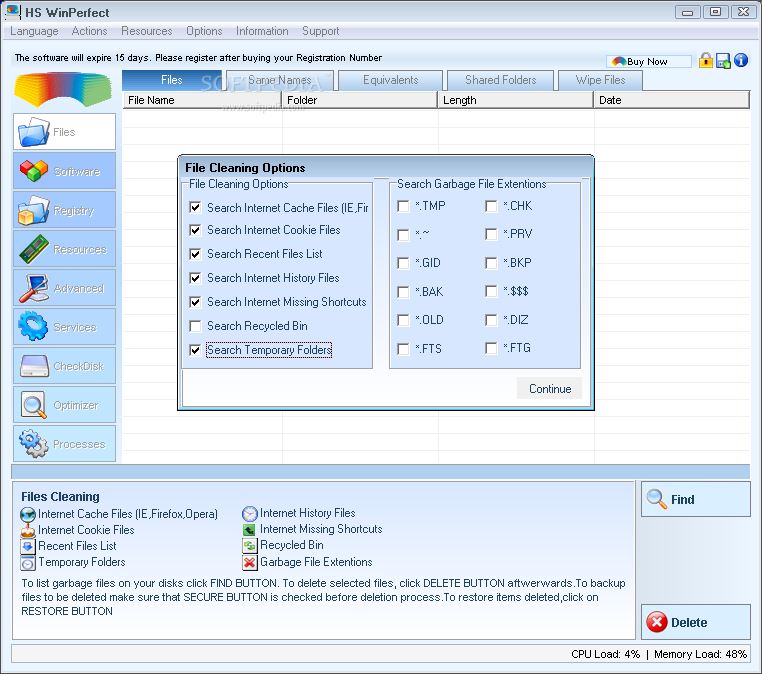This screenshot has height=674, width=762.
Task: Sort by File Name column header
Action: click(202, 100)
